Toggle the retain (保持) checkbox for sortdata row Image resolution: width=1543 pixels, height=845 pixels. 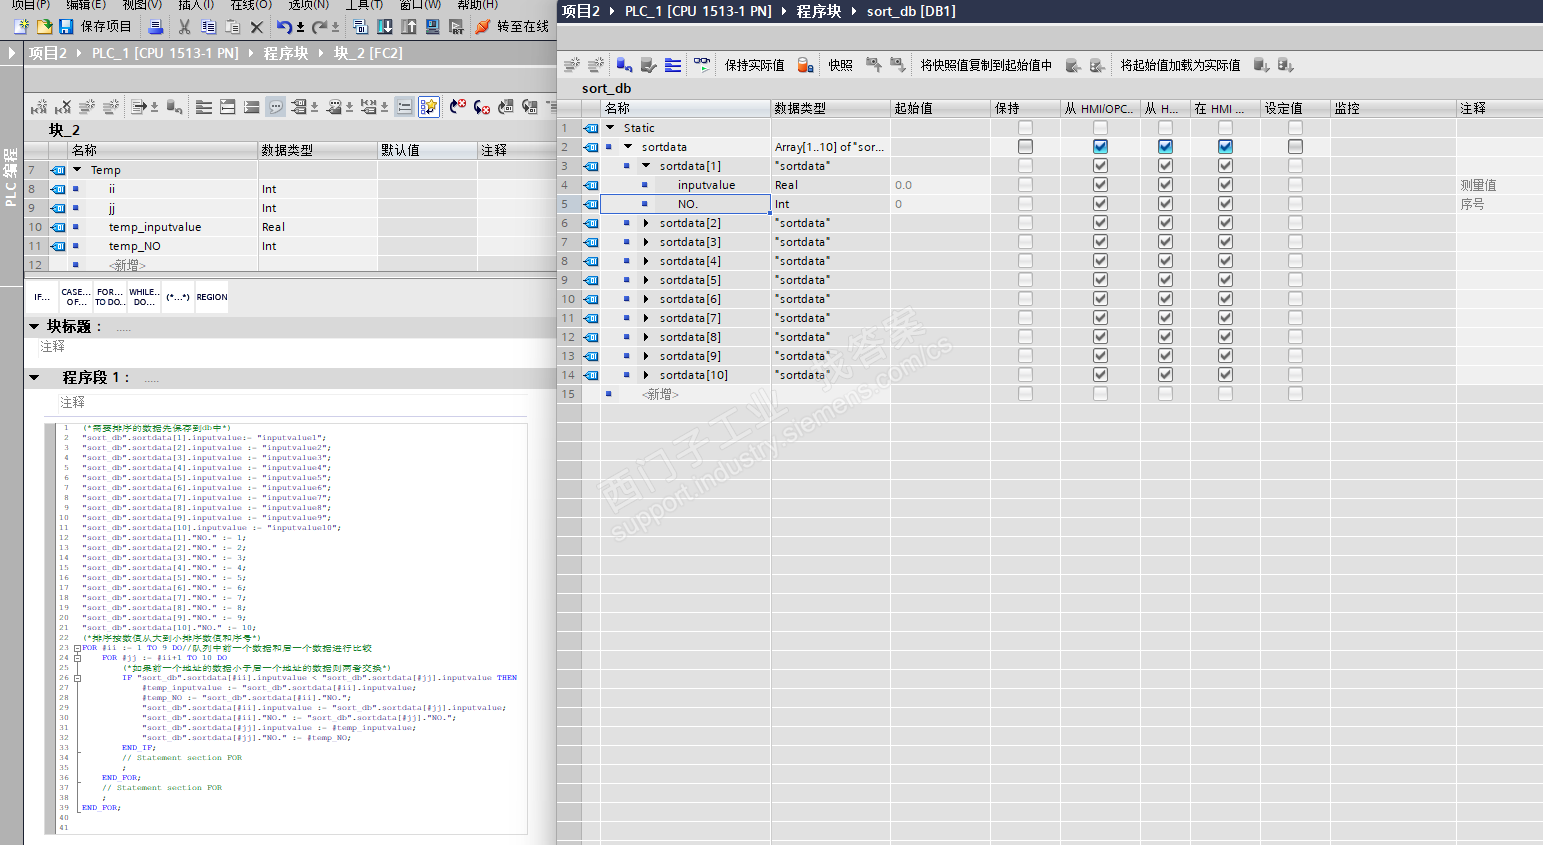1025,147
